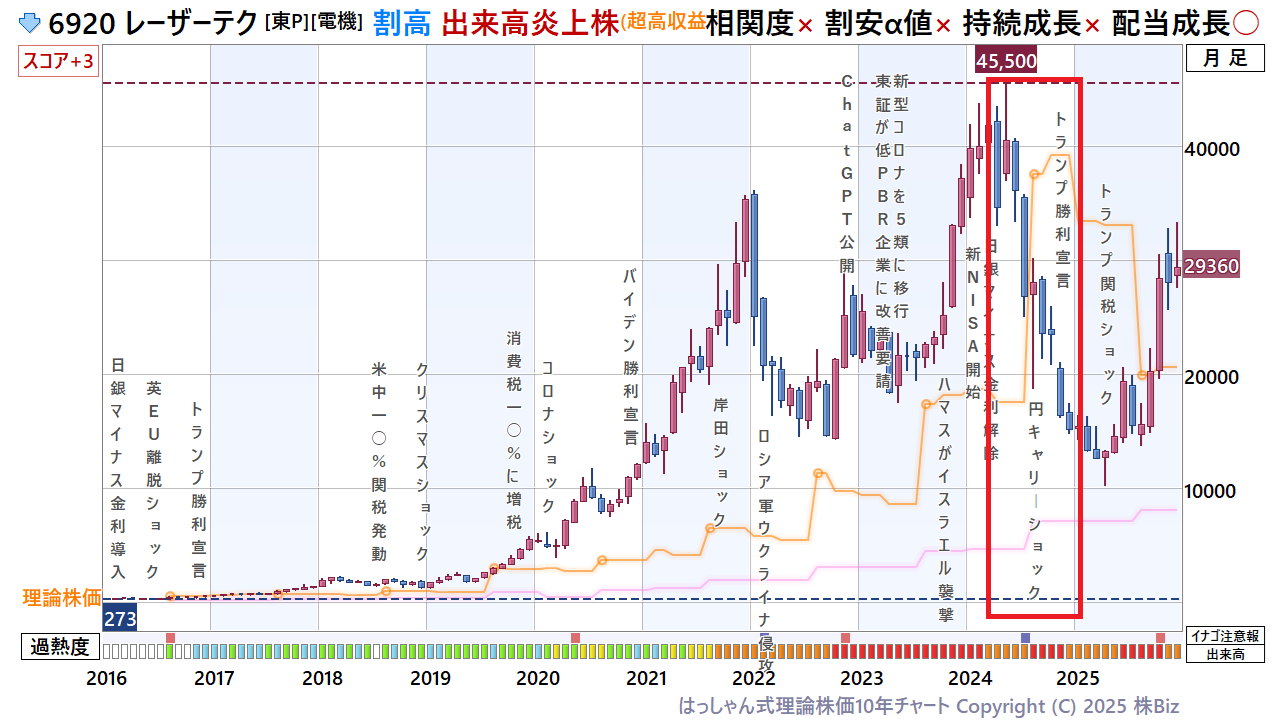Click the purple イナゴ注意報 marker in 2024
1280x720 pixels.
[1025, 638]
